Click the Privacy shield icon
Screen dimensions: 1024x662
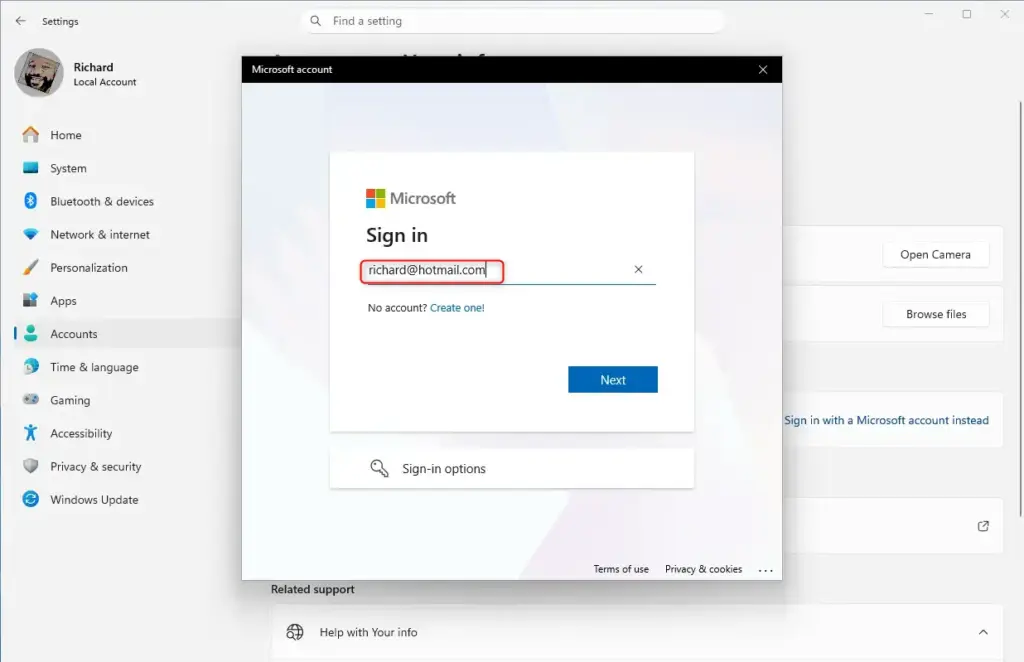click(31, 466)
